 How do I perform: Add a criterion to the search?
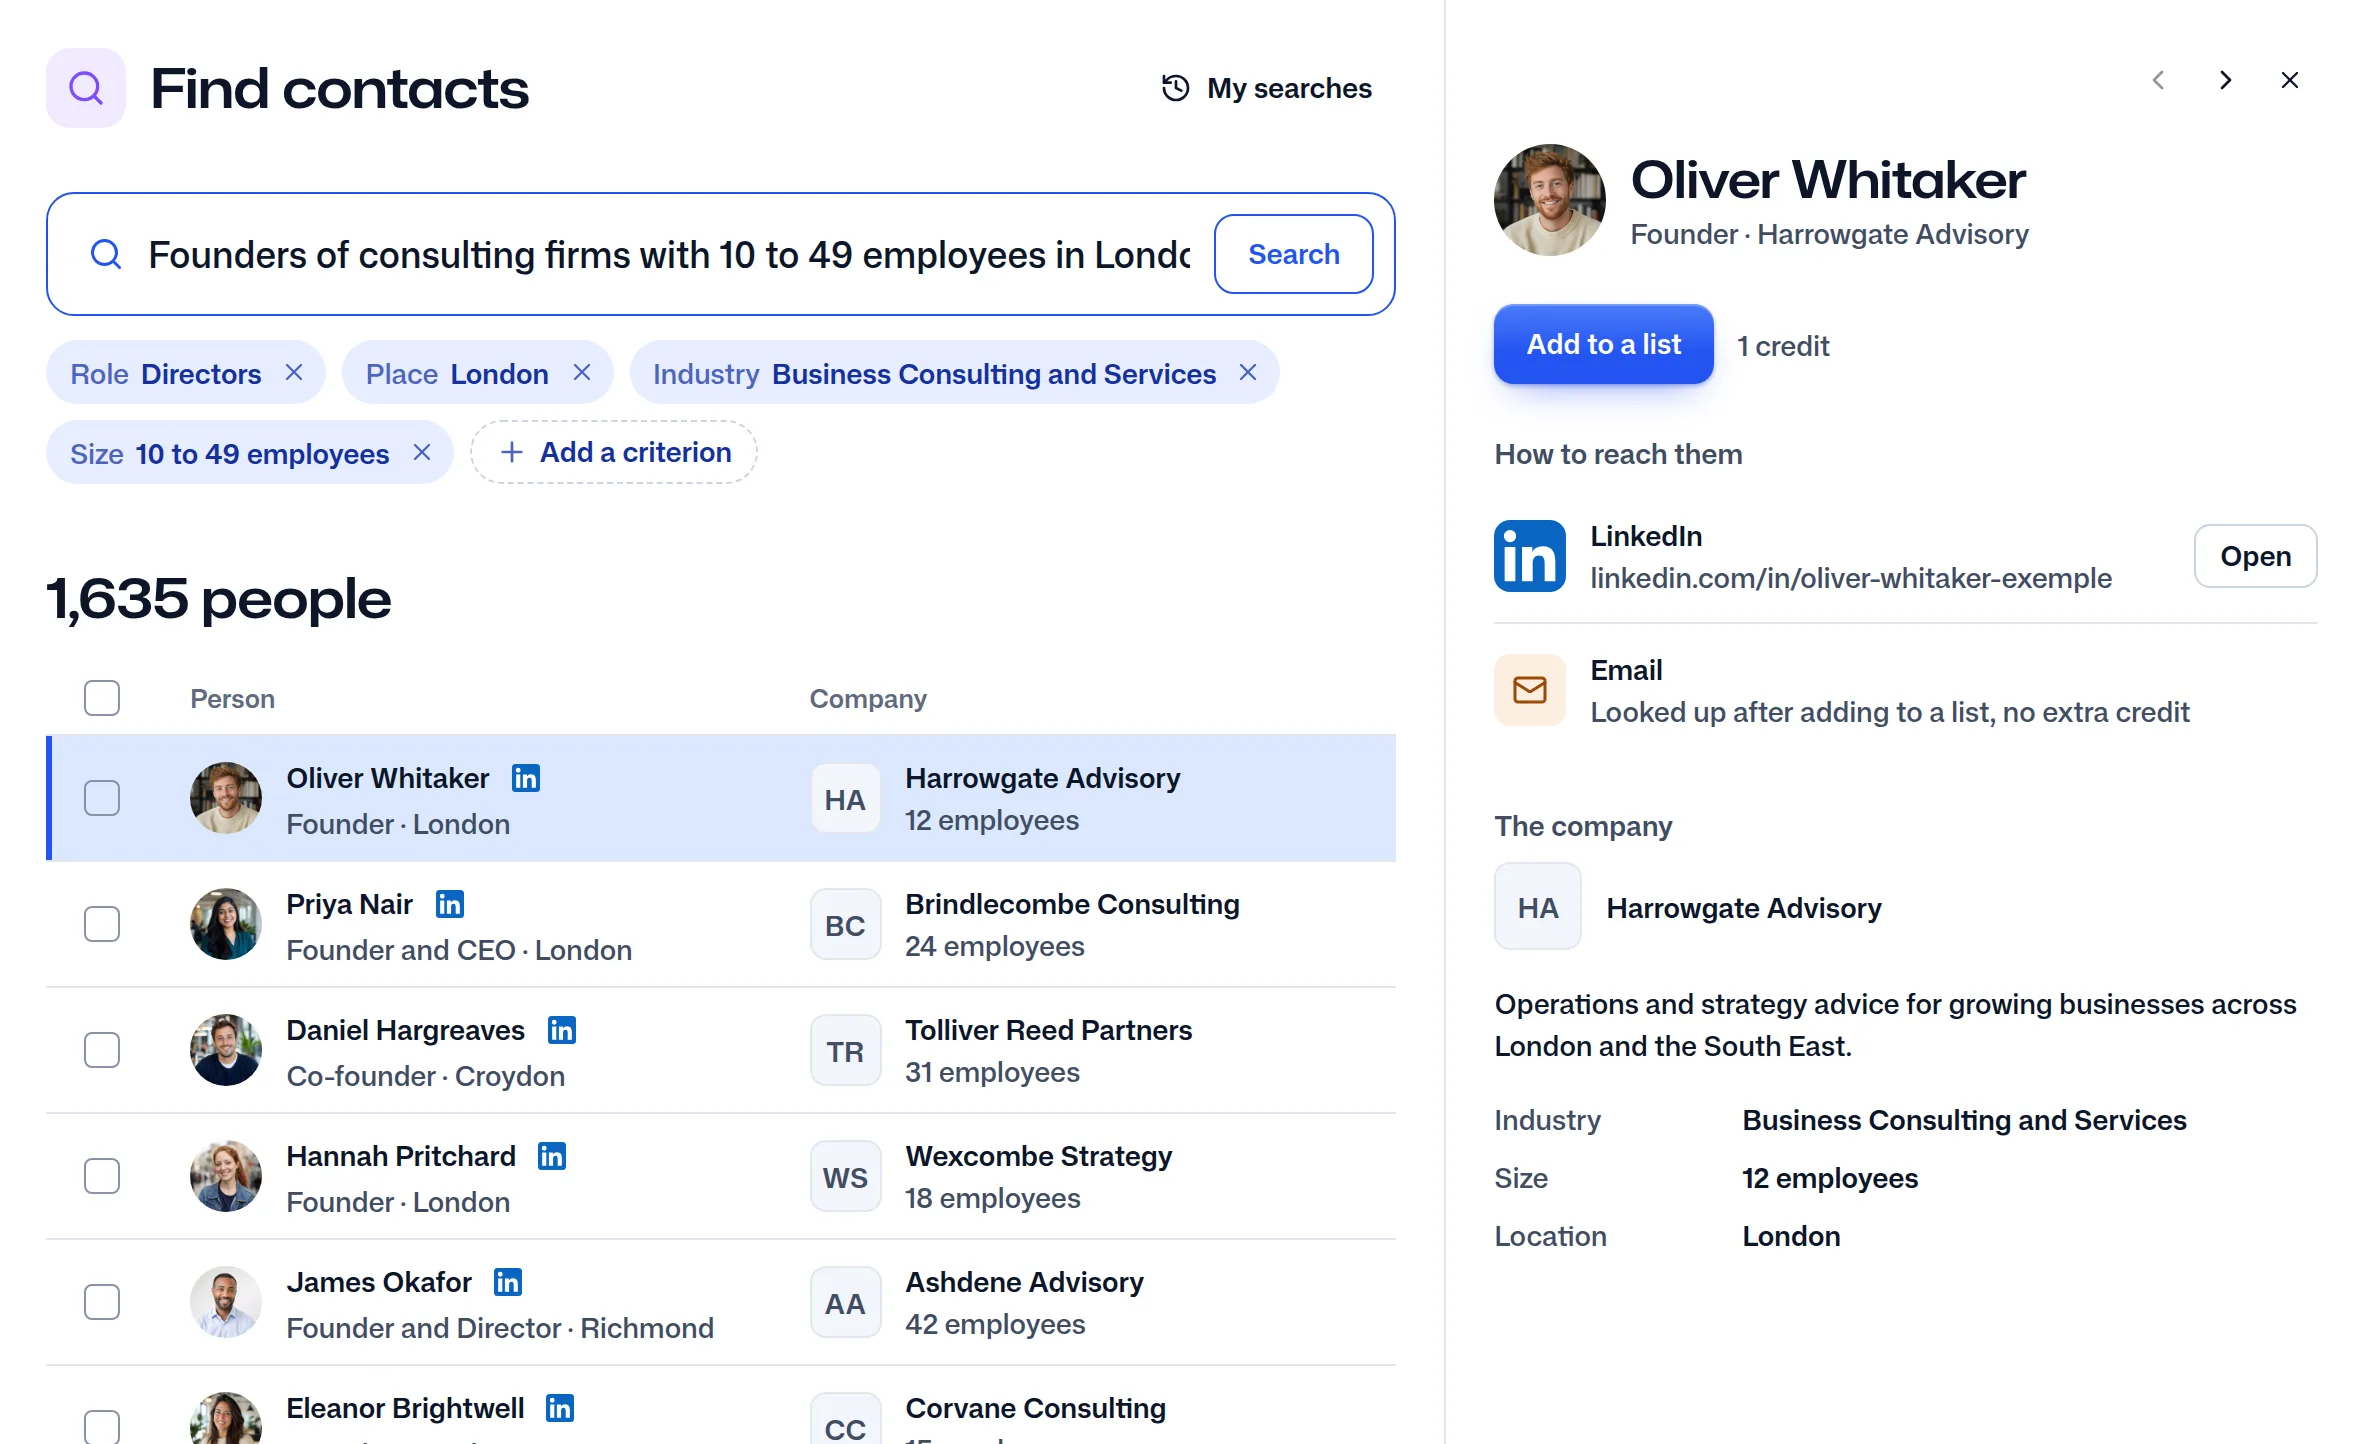tap(614, 452)
